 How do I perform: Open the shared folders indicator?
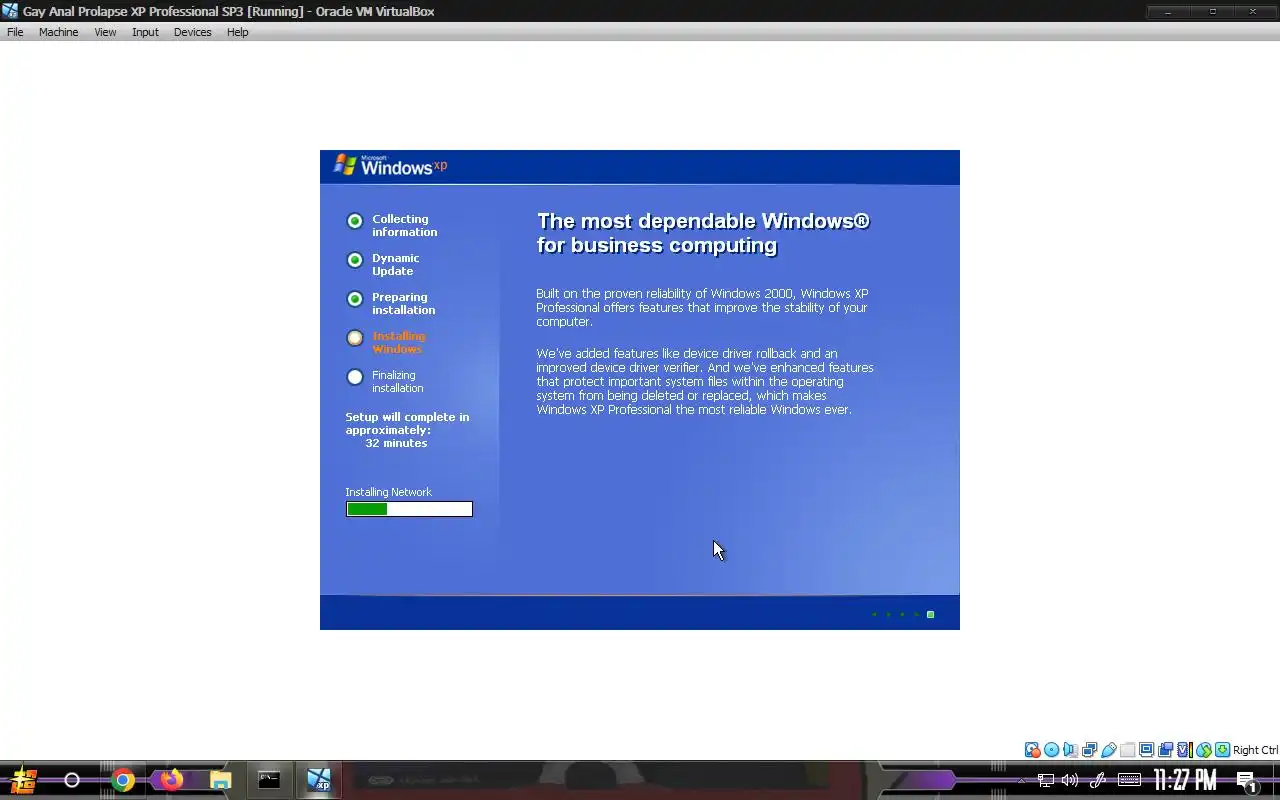coord(1127,750)
